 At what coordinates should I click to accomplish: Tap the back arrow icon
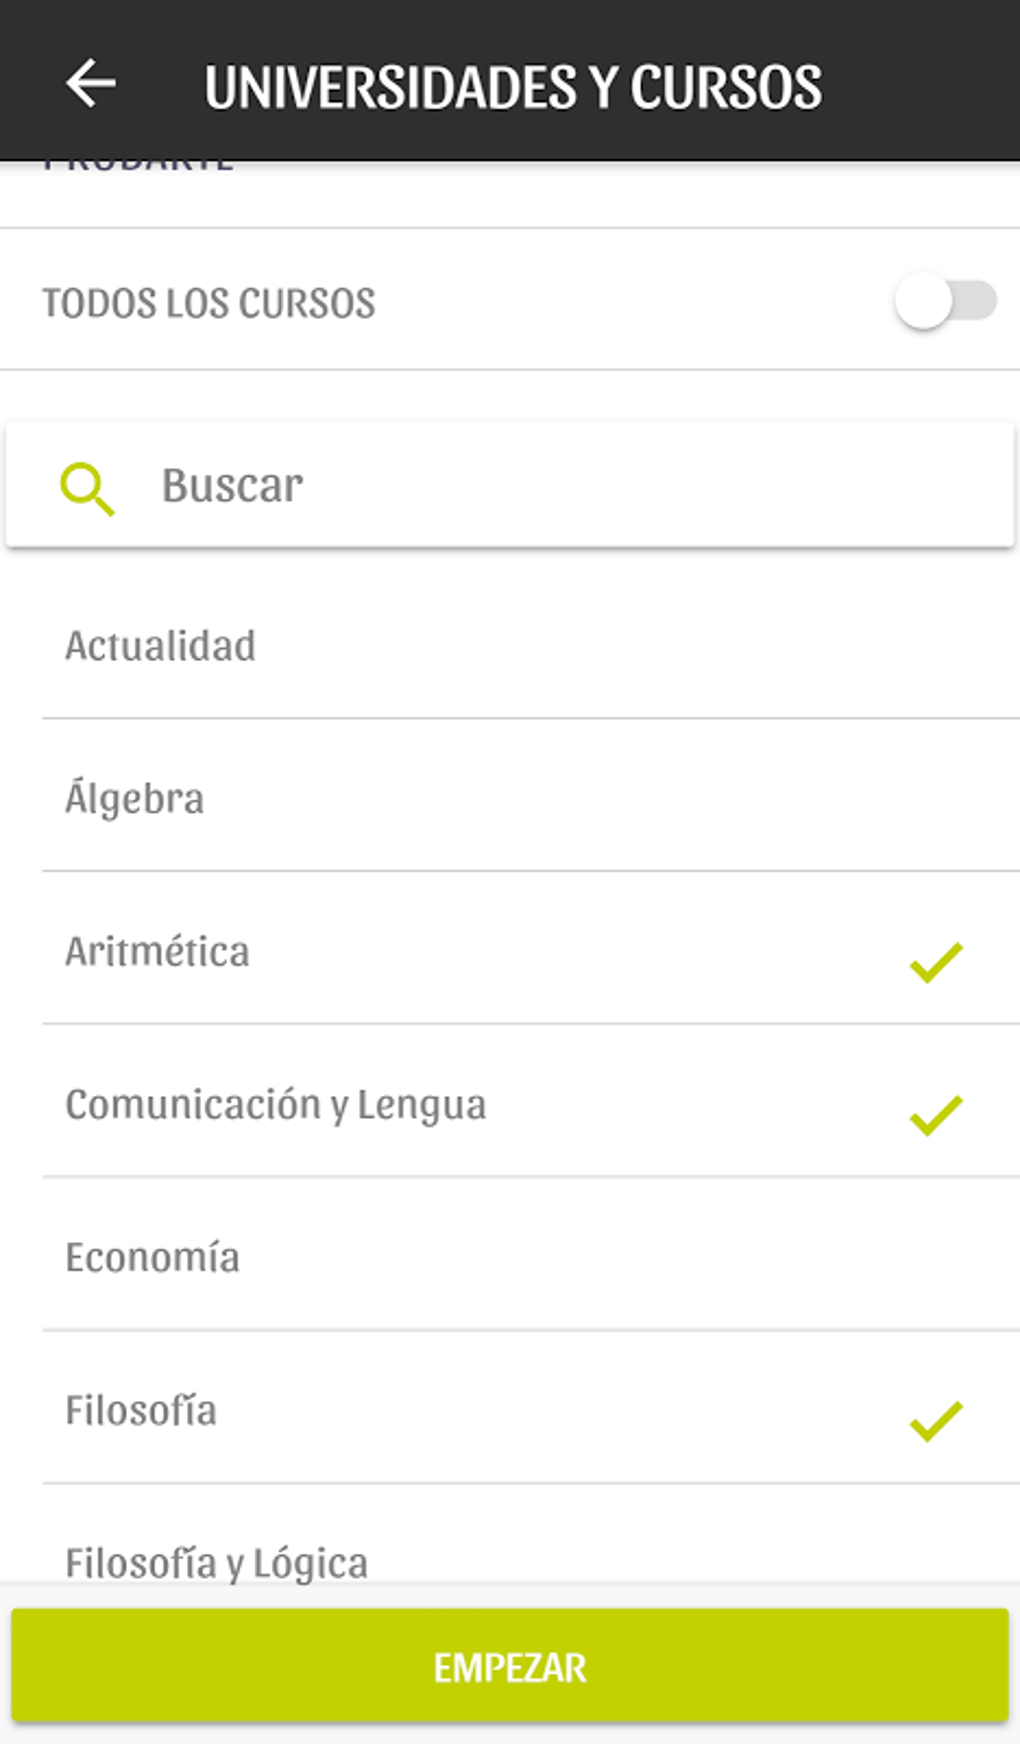pos(90,83)
